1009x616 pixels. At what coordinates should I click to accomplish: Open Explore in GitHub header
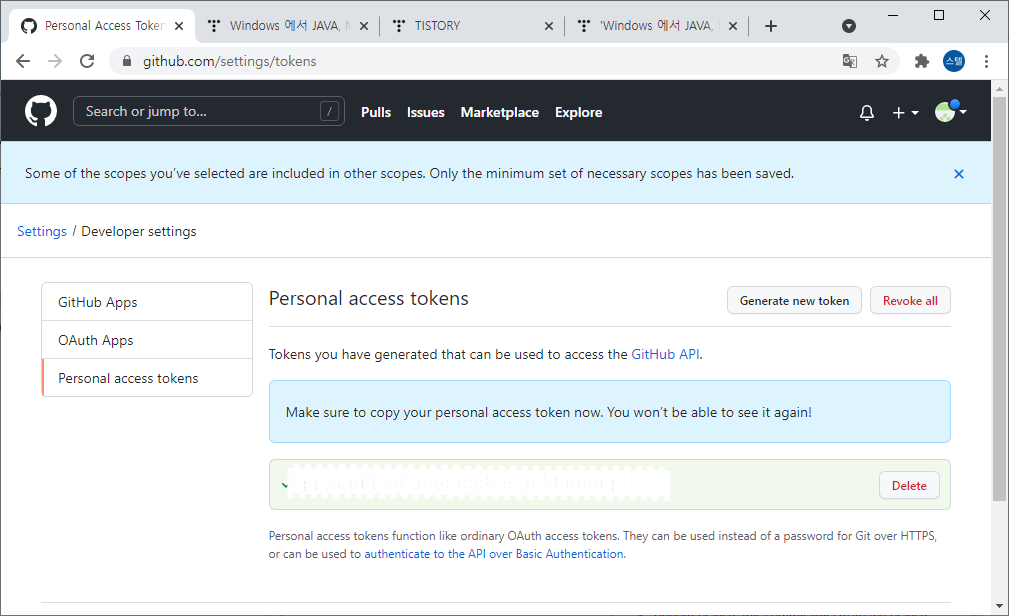tap(579, 112)
